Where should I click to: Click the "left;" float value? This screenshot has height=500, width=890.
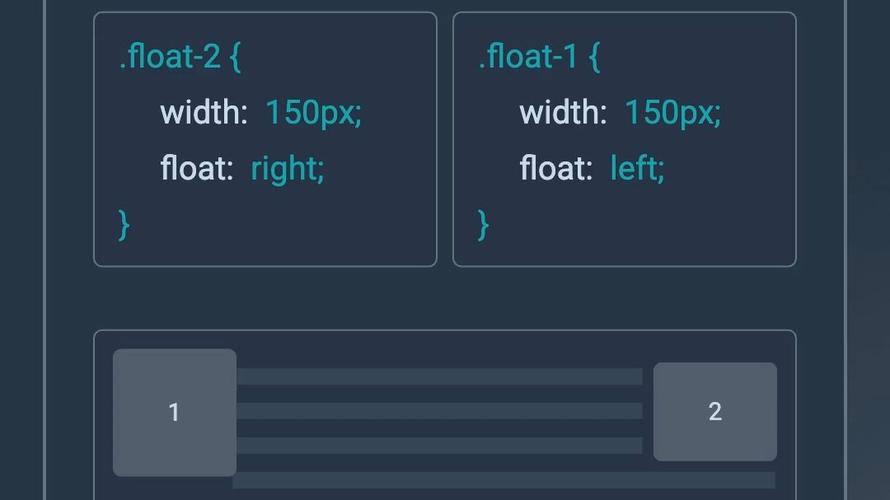click(637, 167)
